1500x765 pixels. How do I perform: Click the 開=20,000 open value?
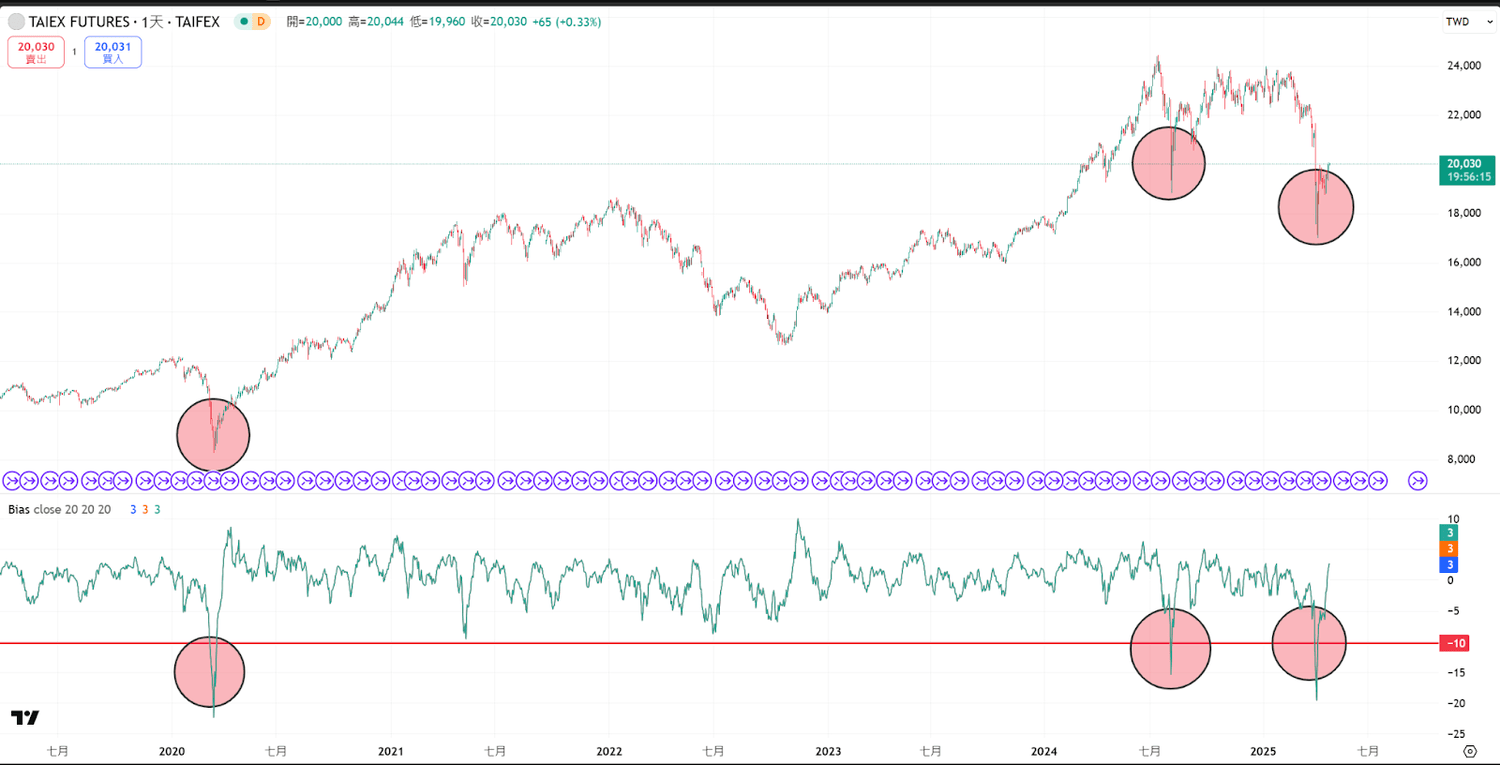pyautogui.click(x=314, y=21)
